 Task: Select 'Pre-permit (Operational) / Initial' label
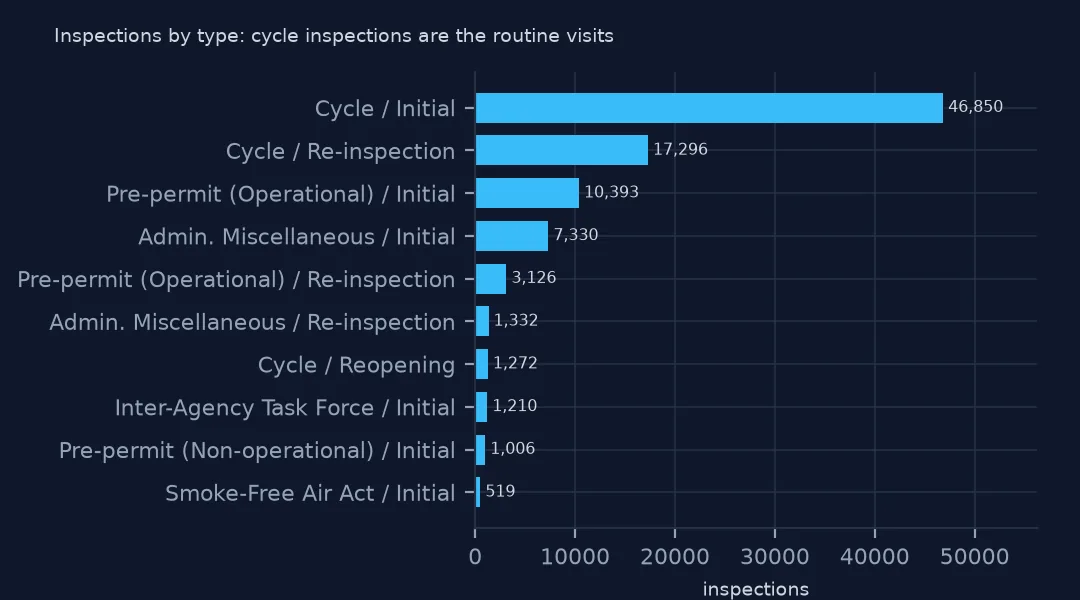[x=280, y=194]
